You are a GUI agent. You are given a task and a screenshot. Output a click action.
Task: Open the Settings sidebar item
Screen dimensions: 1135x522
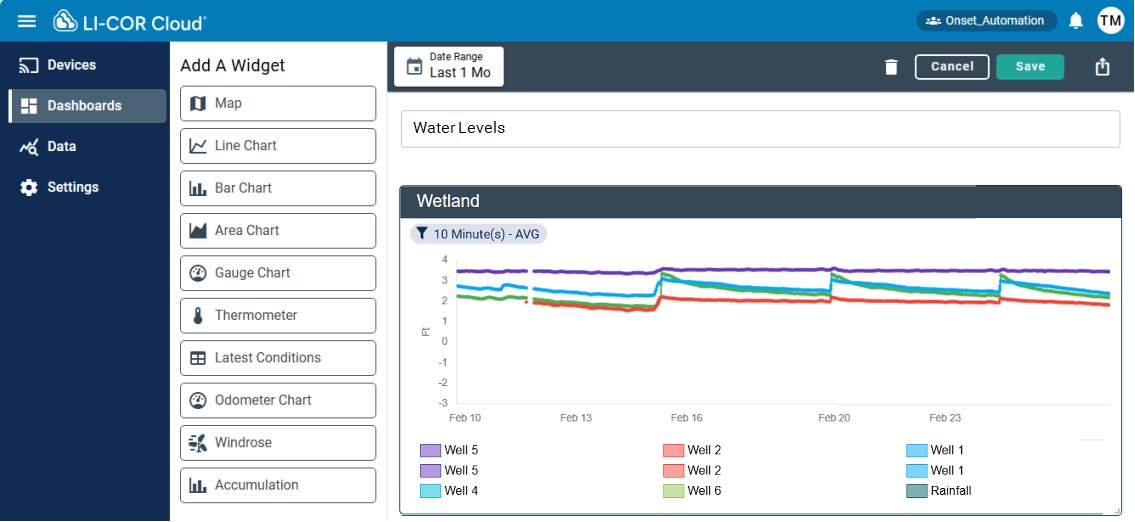(72, 187)
